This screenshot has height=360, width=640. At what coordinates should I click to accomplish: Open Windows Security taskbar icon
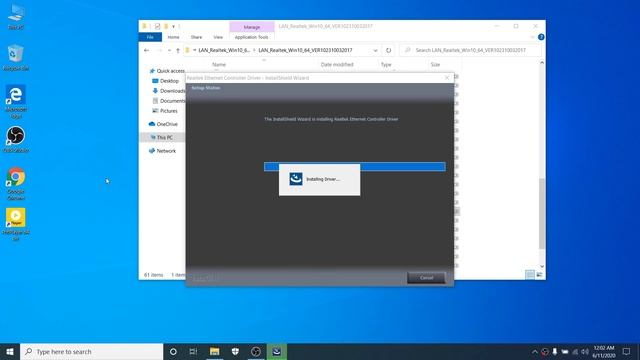coord(236,351)
